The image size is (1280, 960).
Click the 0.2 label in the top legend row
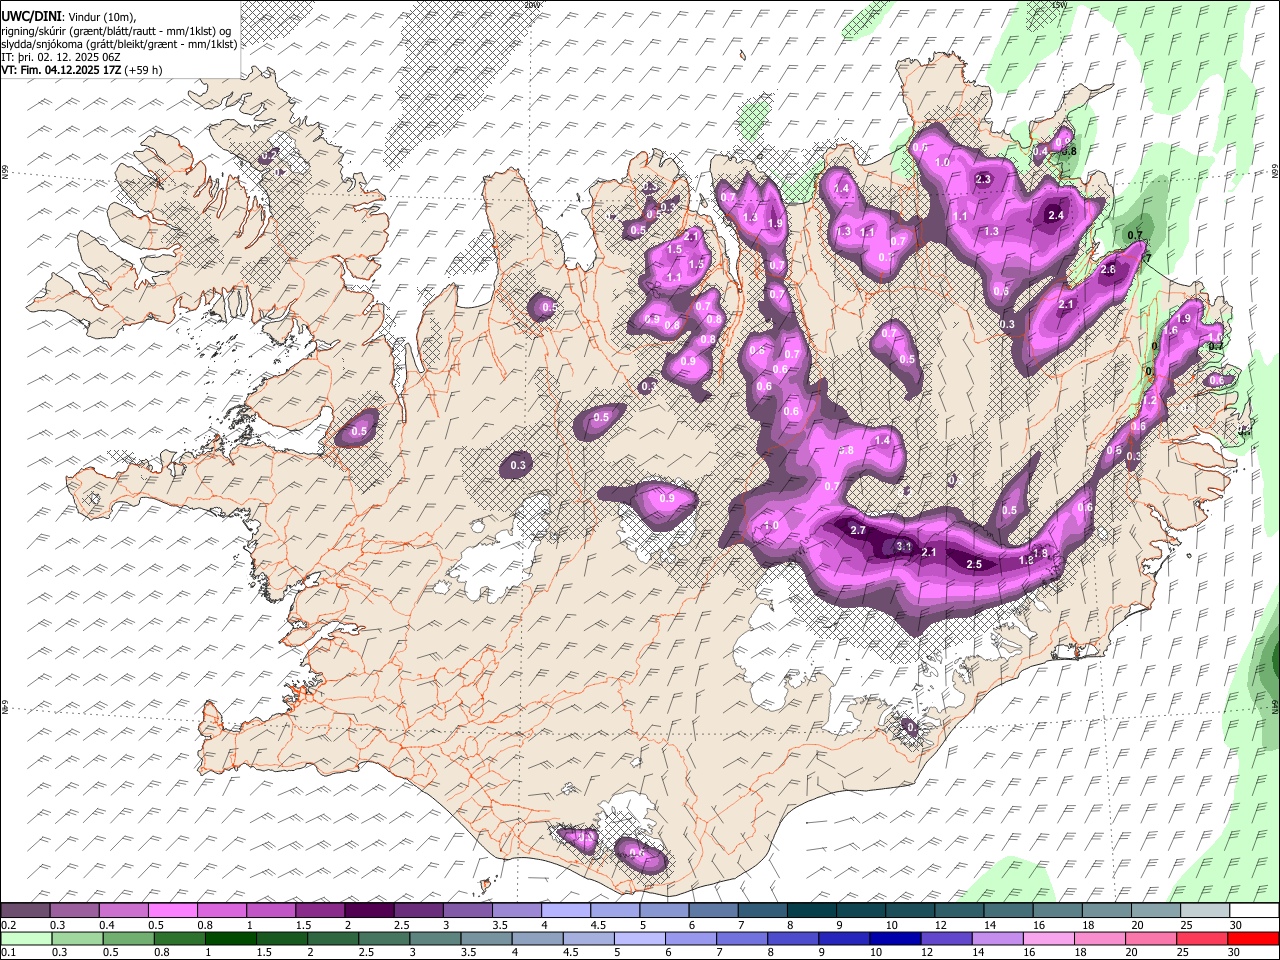8,925
